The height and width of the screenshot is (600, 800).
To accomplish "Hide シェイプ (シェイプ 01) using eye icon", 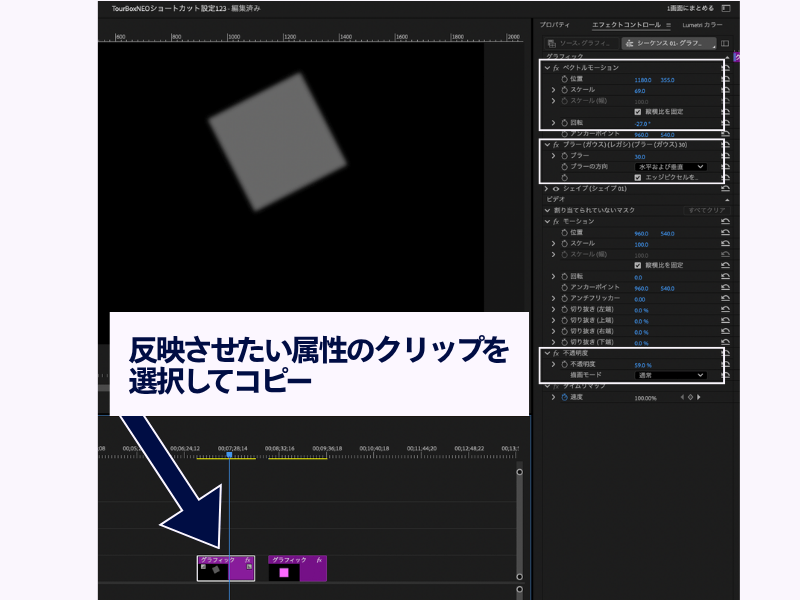I will pyautogui.click(x=555, y=188).
